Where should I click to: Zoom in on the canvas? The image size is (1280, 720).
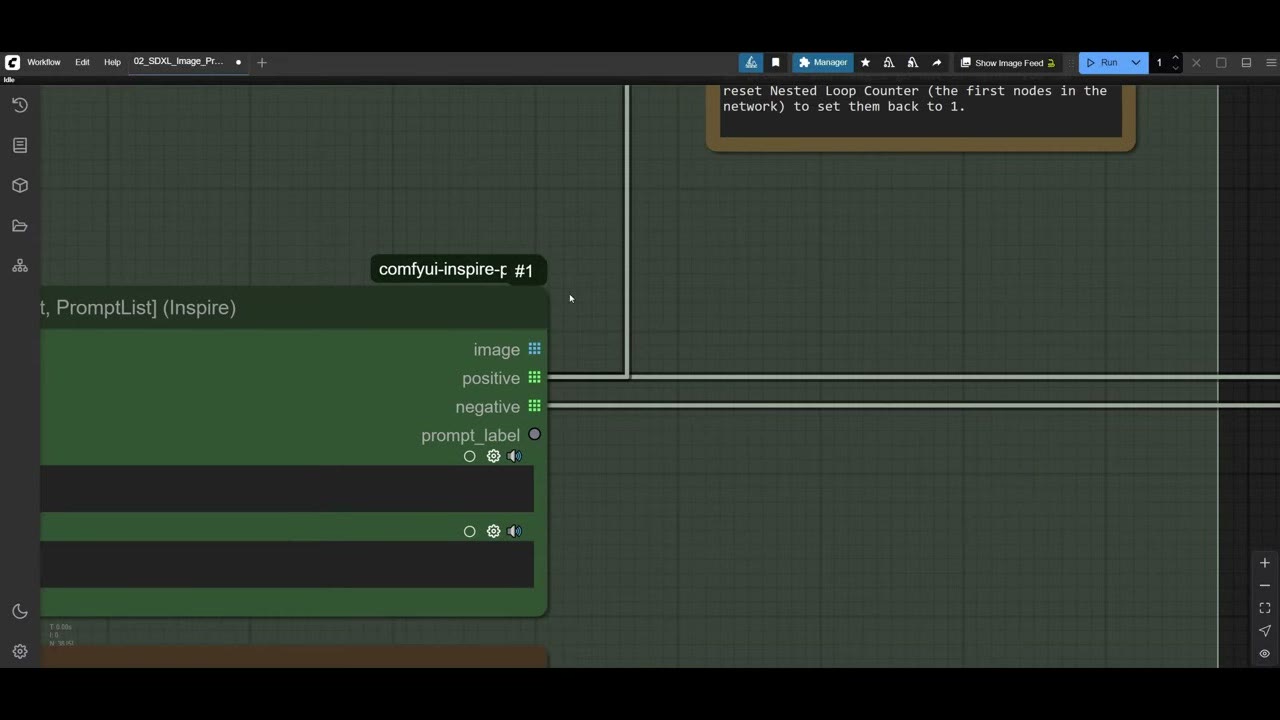[x=1265, y=563]
